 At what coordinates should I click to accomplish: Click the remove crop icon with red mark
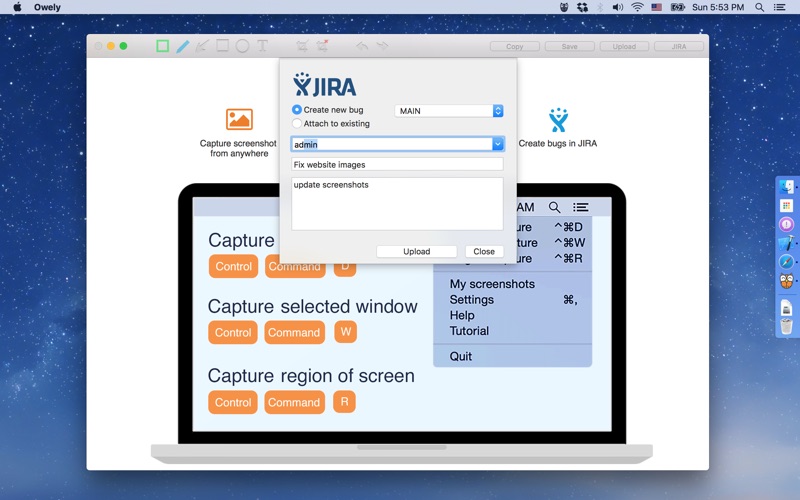(322, 46)
